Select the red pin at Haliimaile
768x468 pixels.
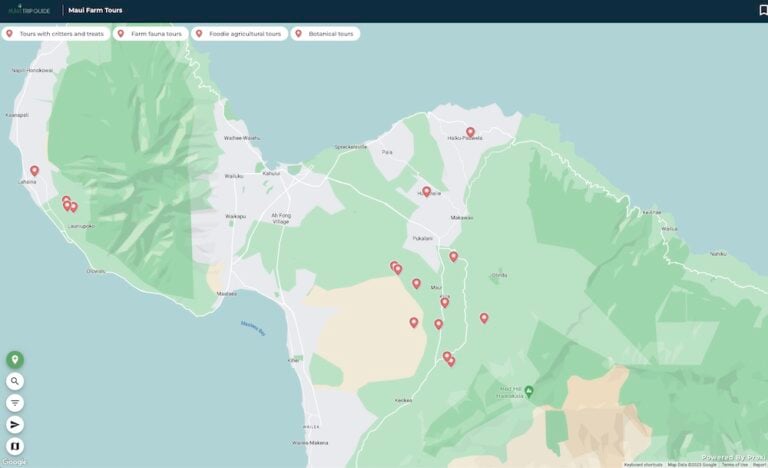427,192
